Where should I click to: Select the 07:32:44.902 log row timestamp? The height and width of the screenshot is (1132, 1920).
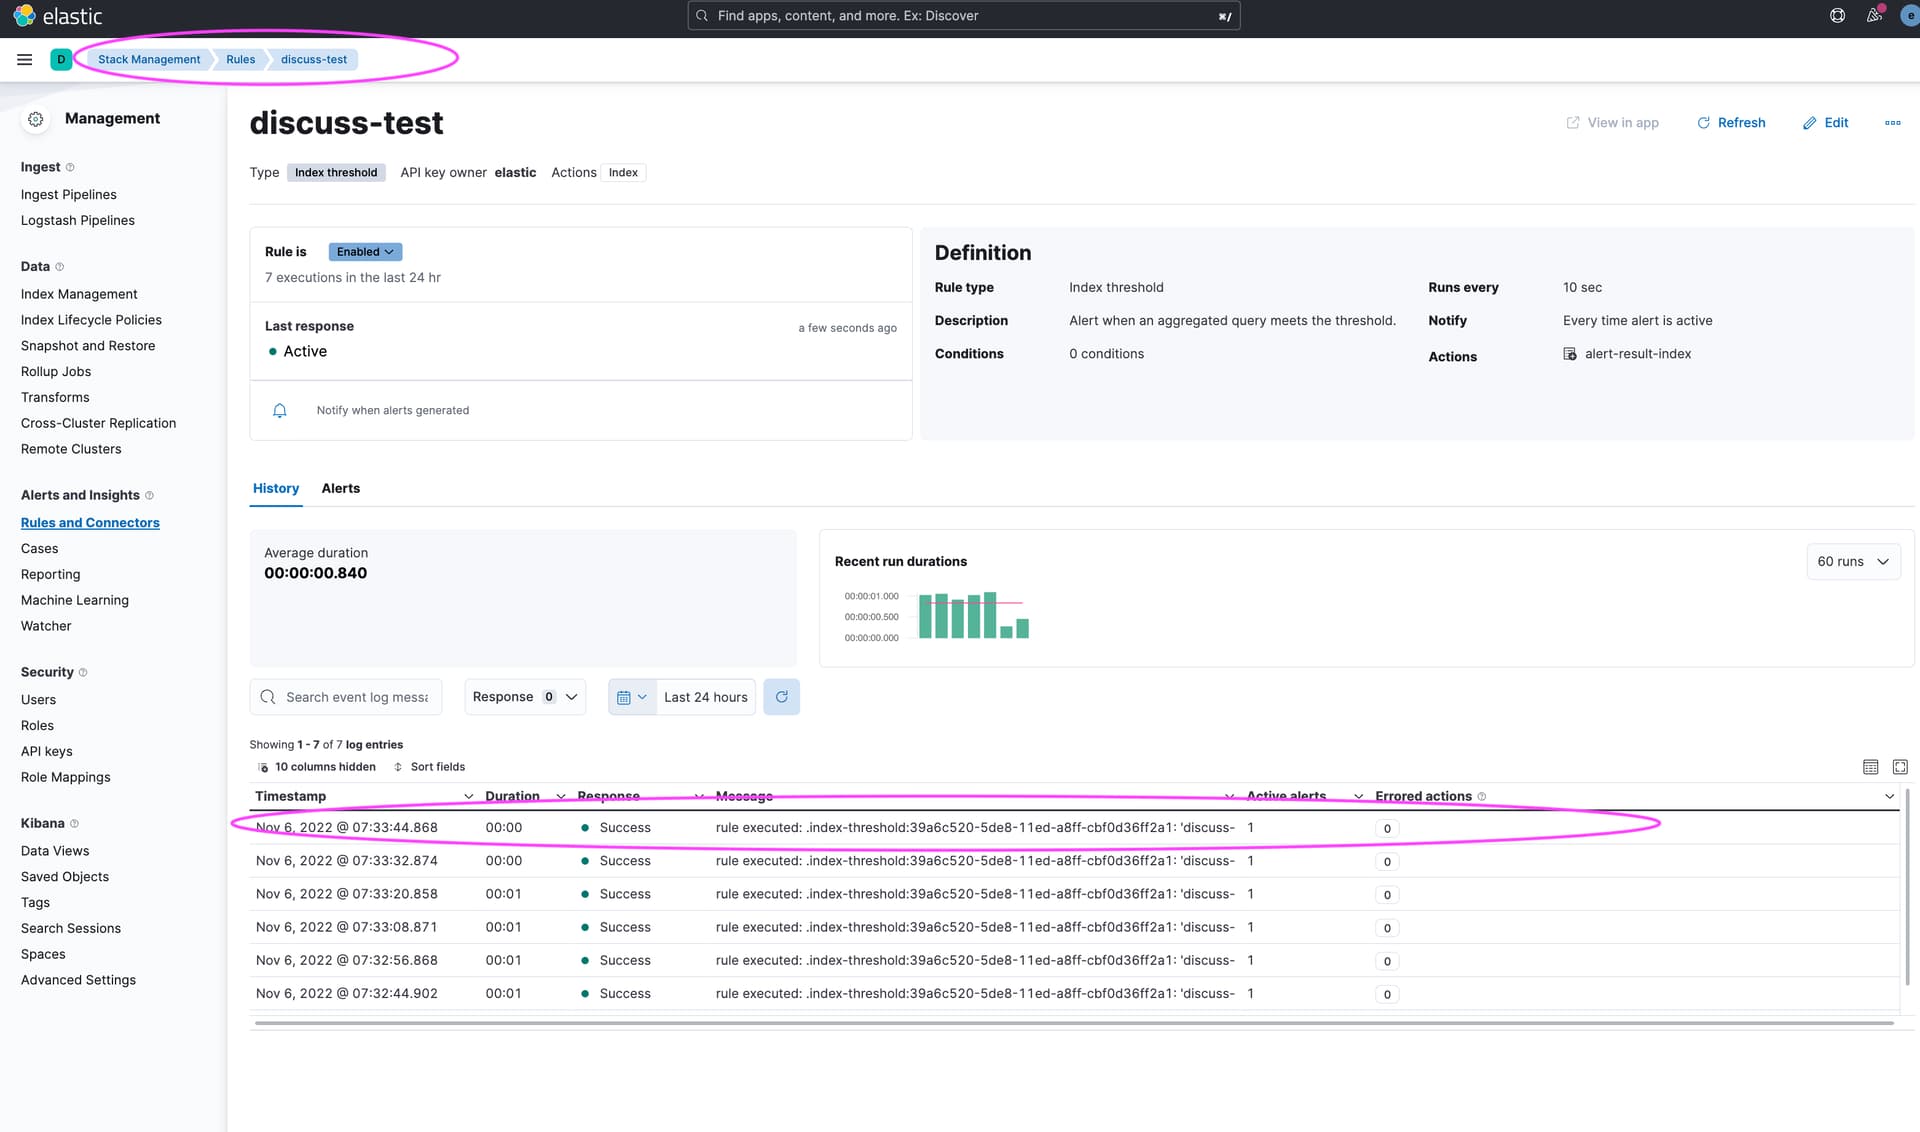pos(347,994)
